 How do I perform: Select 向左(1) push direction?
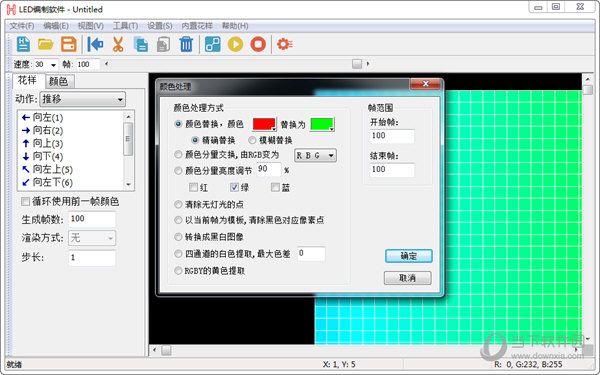[x=42, y=117]
